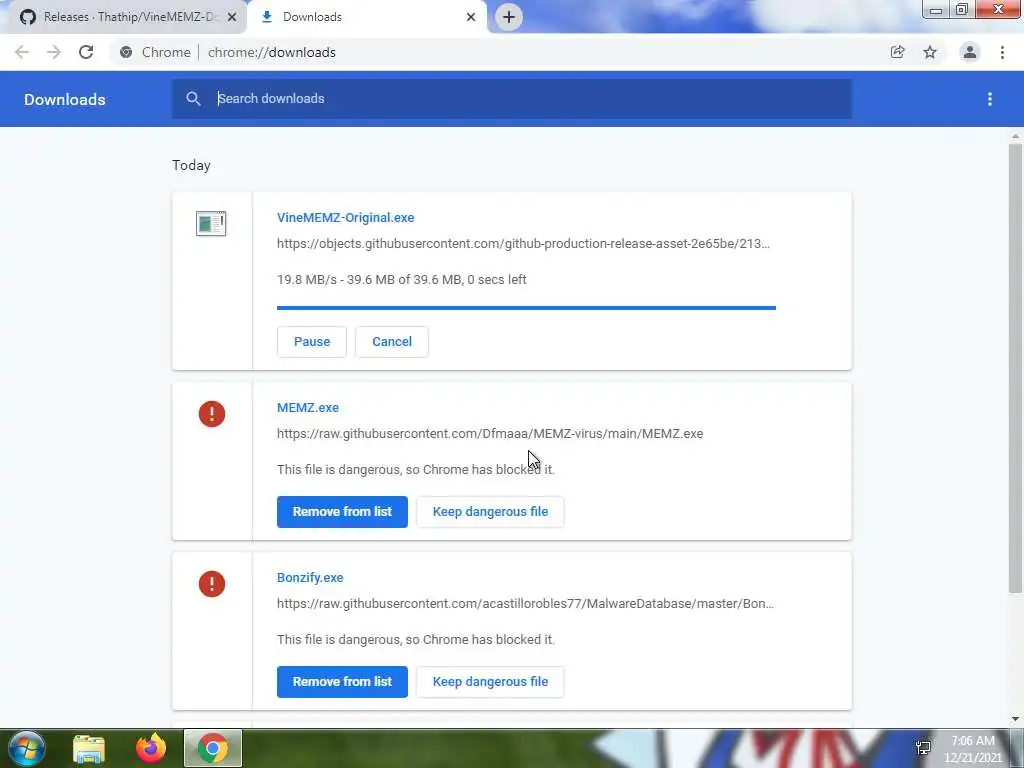1024x768 pixels.
Task: Open the Windows Start menu
Action: 26,748
